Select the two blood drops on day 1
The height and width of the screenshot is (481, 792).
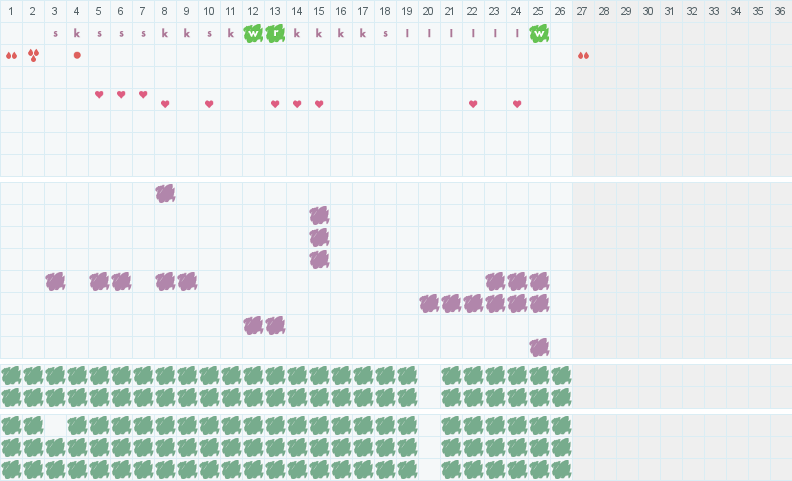click(x=11, y=56)
